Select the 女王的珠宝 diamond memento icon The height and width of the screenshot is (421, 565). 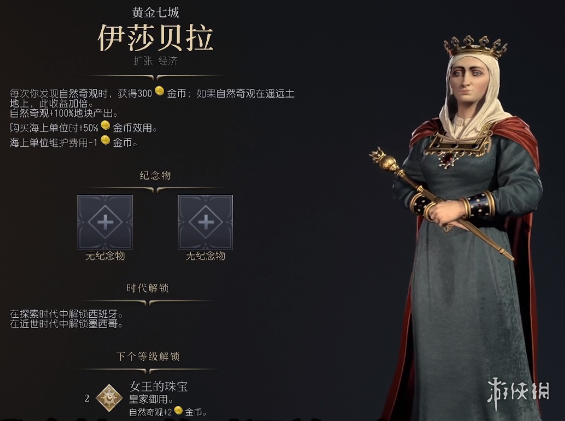(109, 398)
